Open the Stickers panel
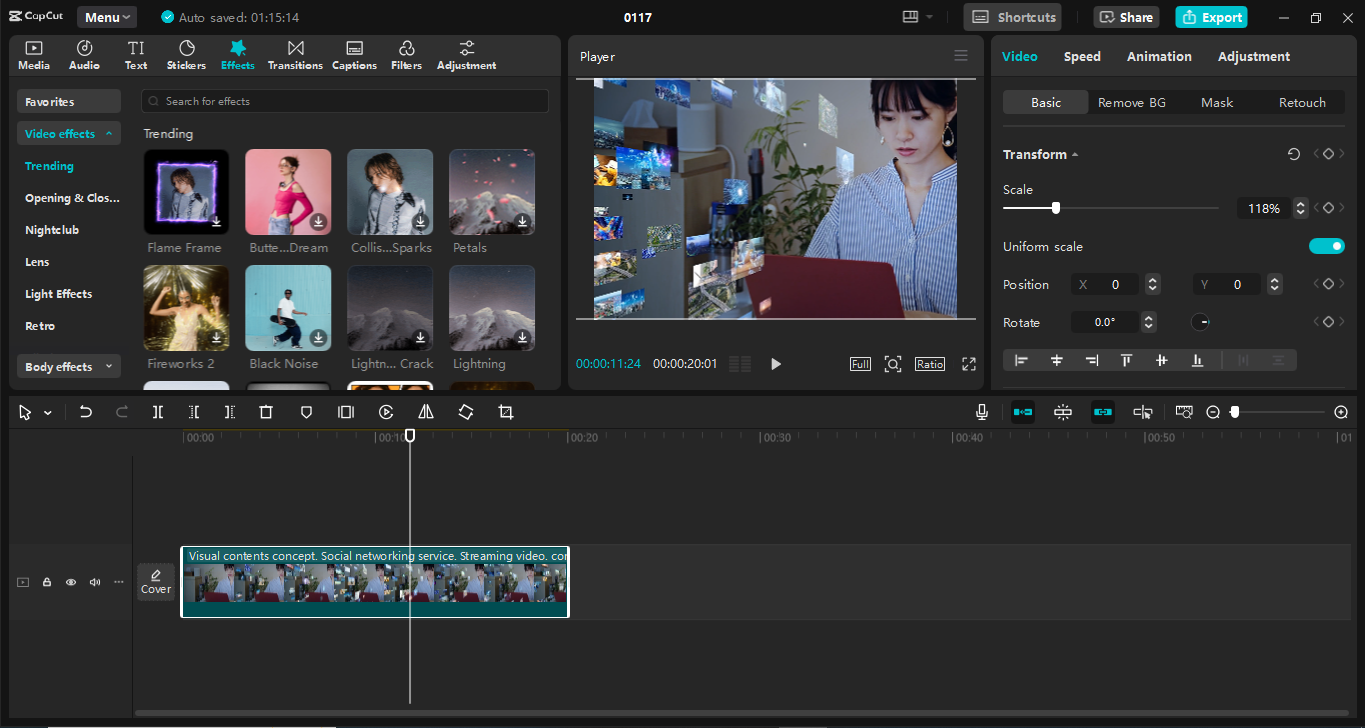The height and width of the screenshot is (728, 1365). (x=186, y=54)
